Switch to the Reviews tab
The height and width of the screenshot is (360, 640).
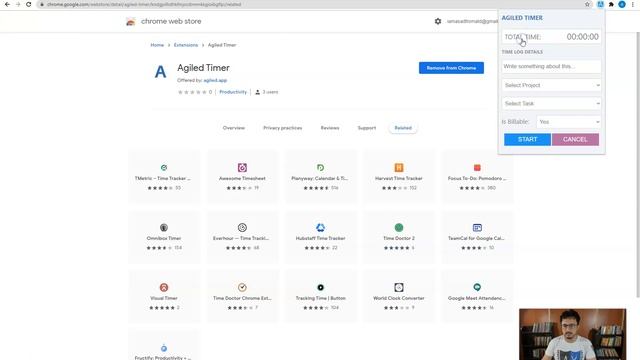330,128
